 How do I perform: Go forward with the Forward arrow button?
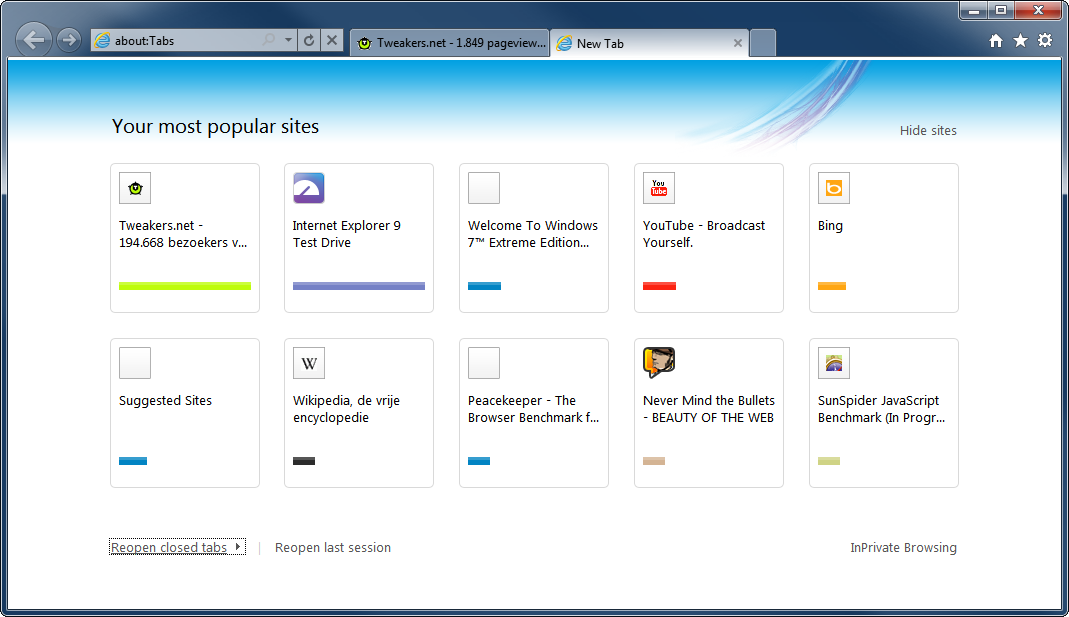pyautogui.click(x=68, y=40)
